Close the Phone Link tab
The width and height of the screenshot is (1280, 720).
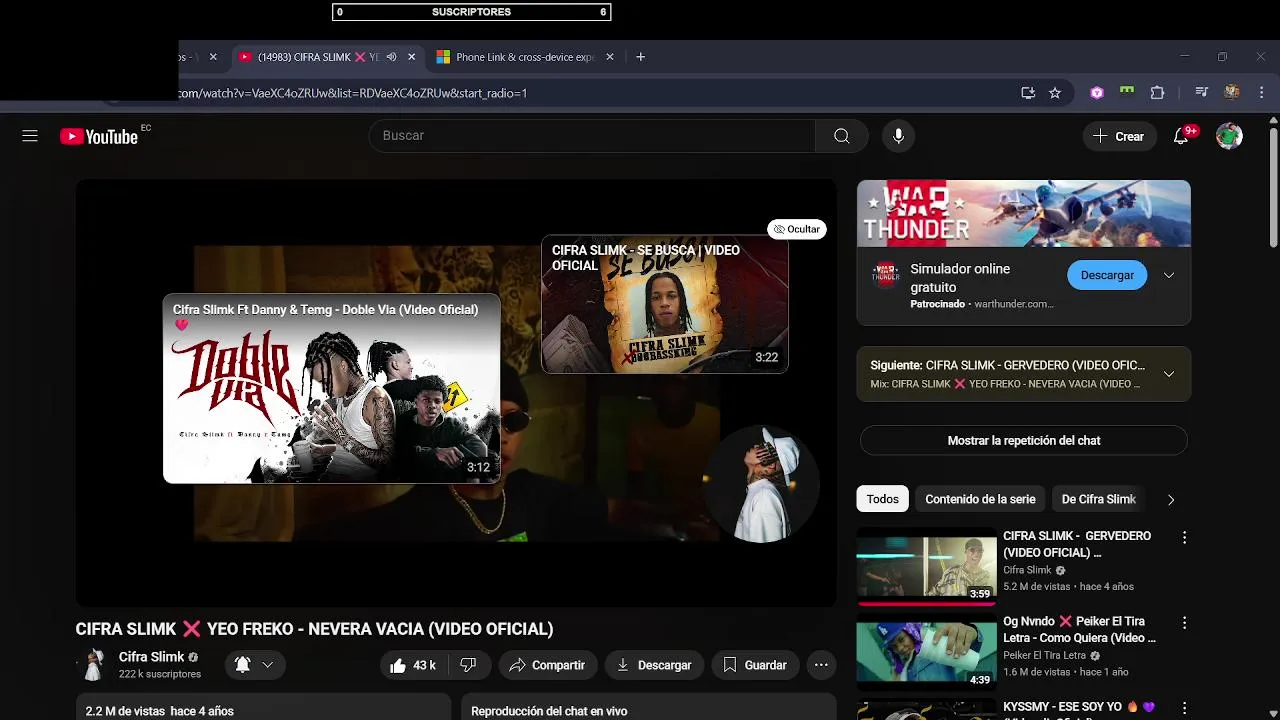(x=610, y=57)
